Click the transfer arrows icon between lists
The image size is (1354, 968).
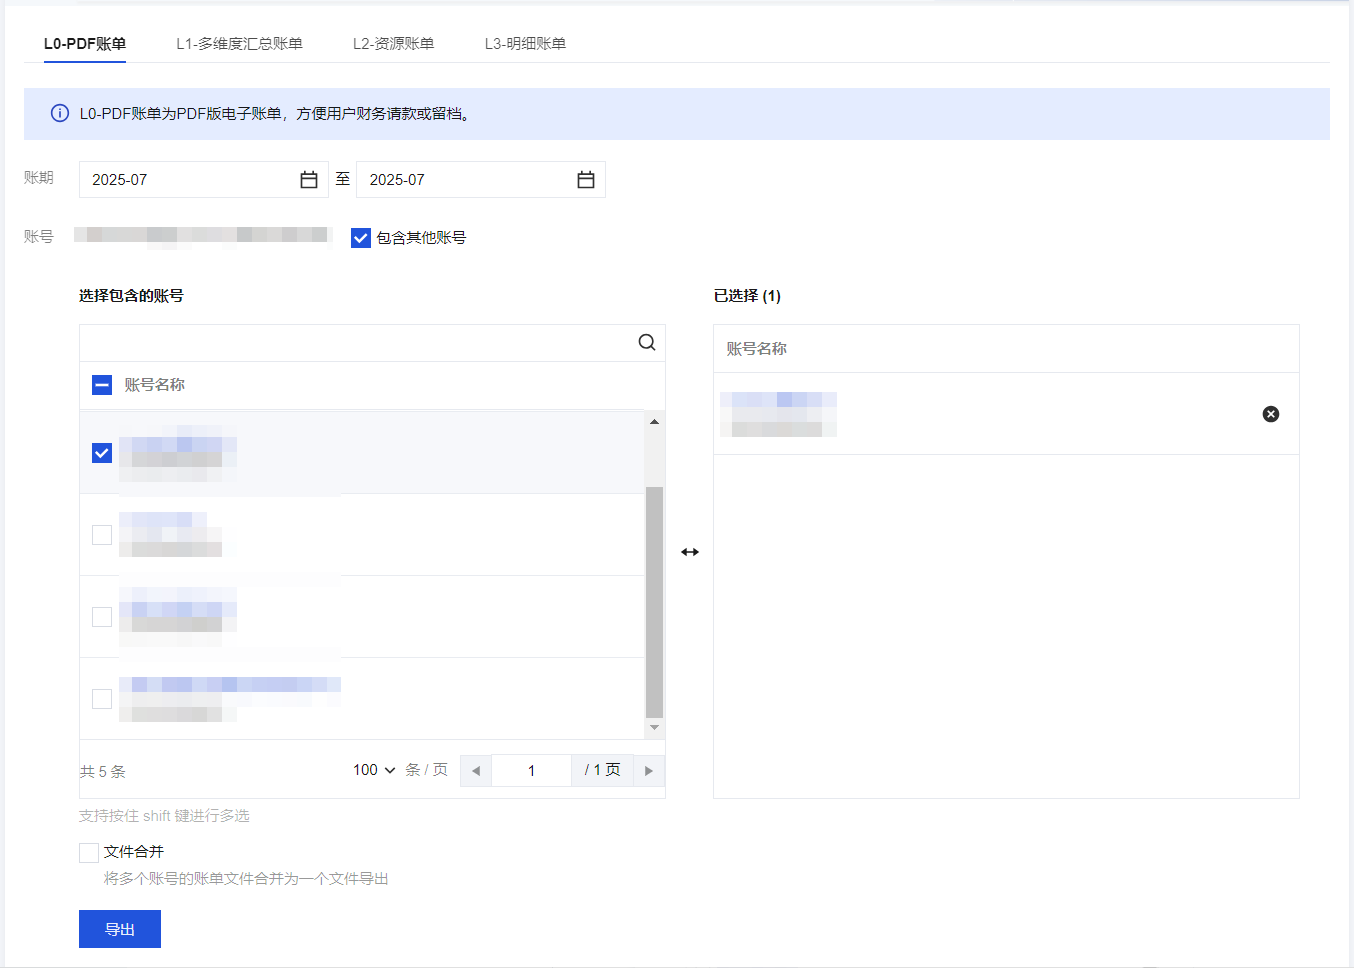(x=690, y=552)
